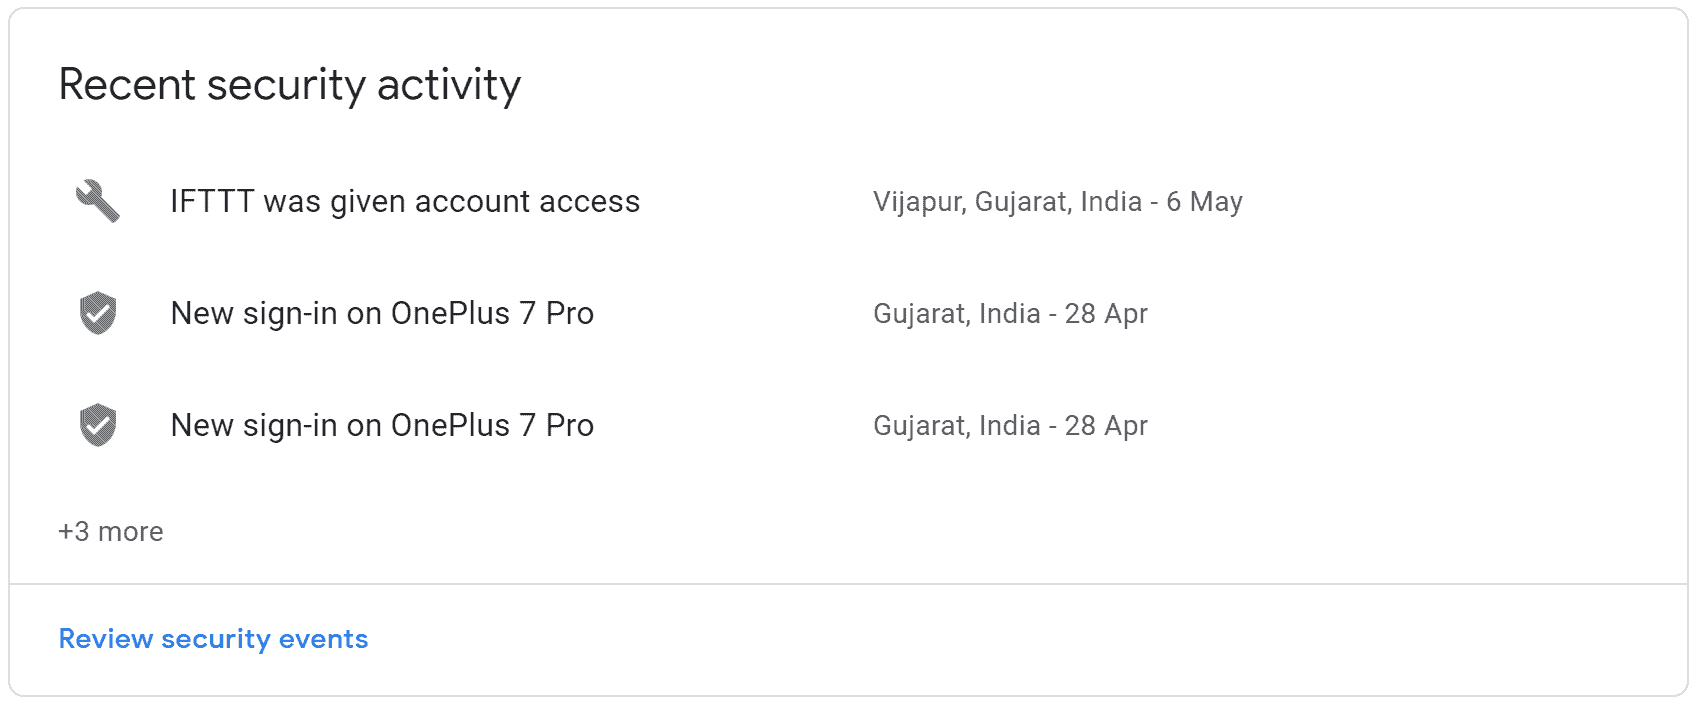Open the 'IFTTT was given account access' event
Viewport: 1696px width, 706px height.
click(848, 201)
